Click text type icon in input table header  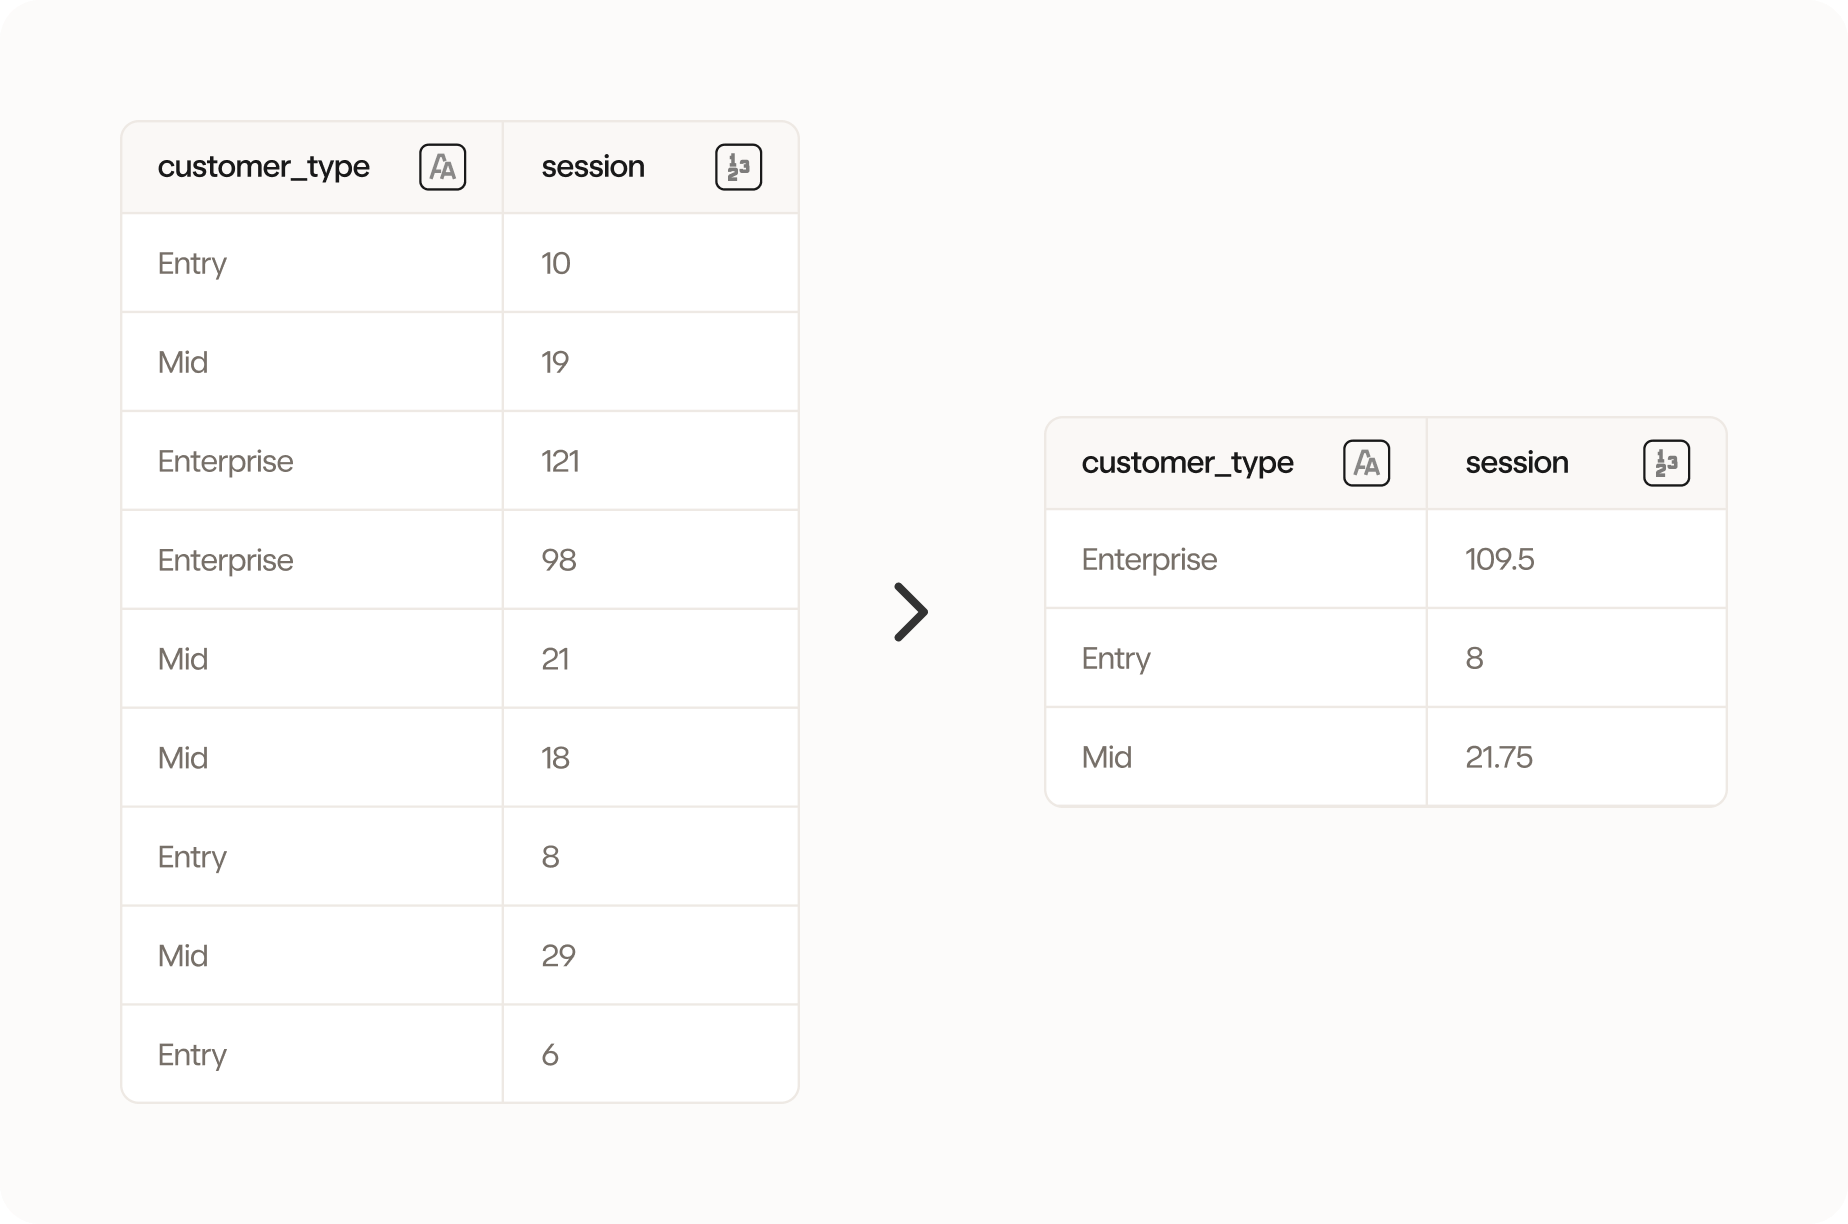[442, 167]
